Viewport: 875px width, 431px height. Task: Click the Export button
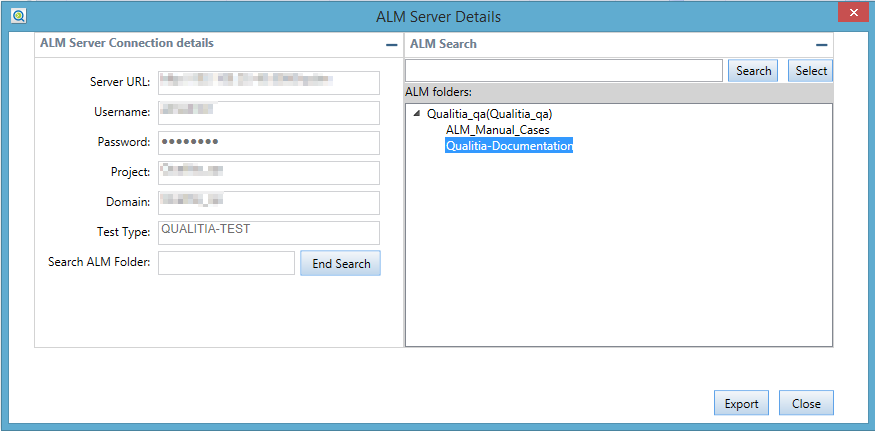pos(741,403)
